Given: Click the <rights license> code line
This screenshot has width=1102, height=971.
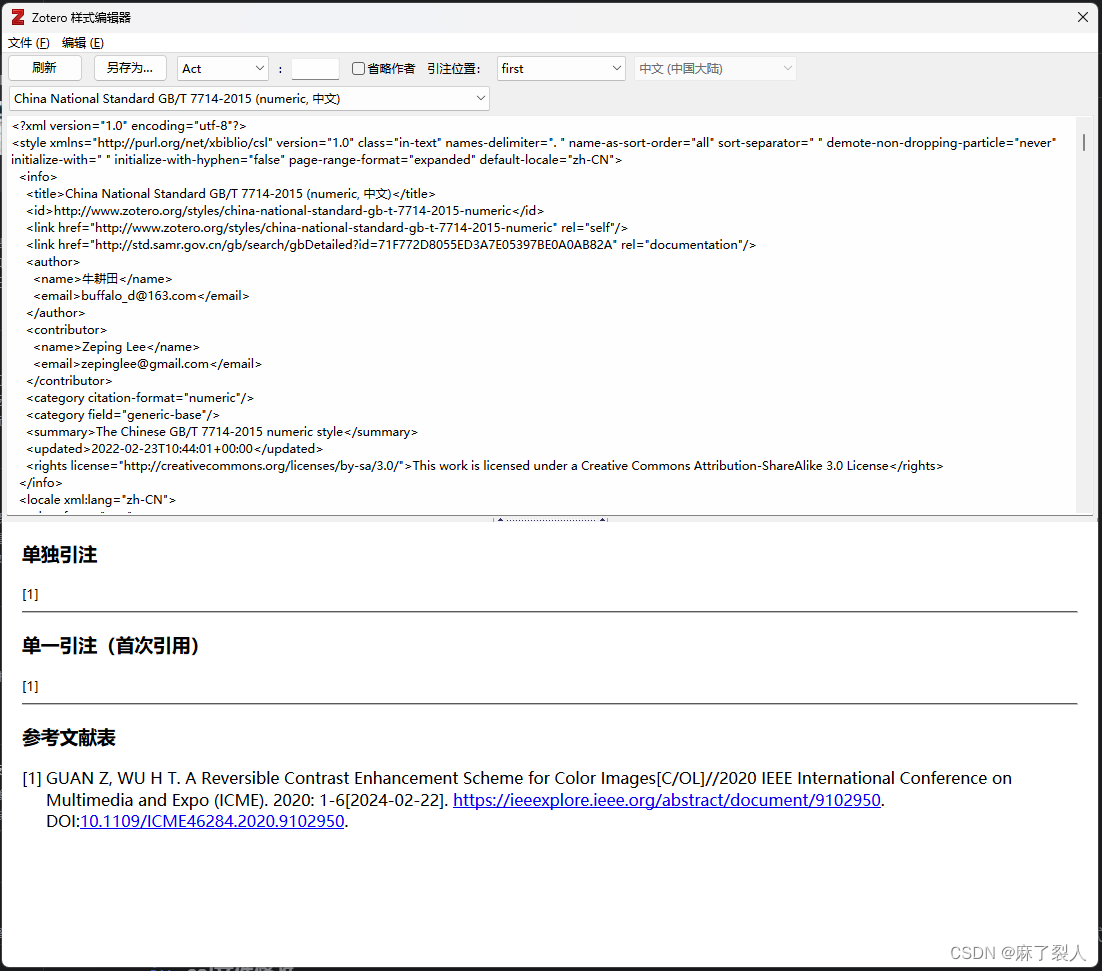Looking at the screenshot, I should click(485, 466).
